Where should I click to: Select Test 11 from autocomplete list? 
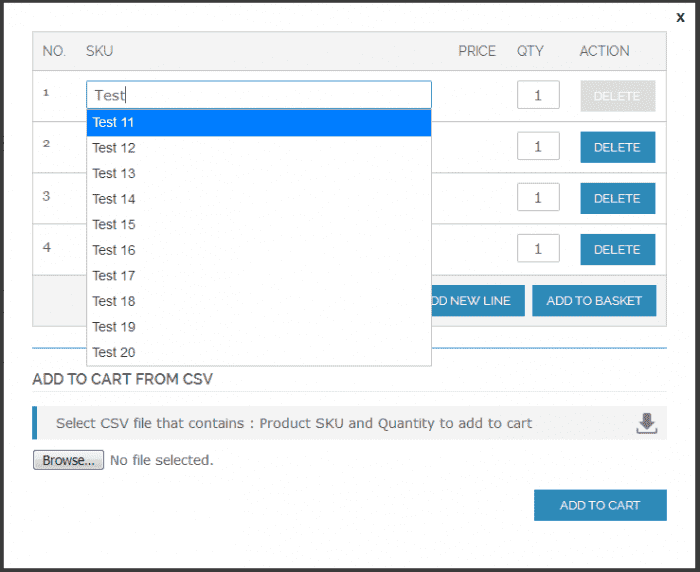click(x=258, y=122)
